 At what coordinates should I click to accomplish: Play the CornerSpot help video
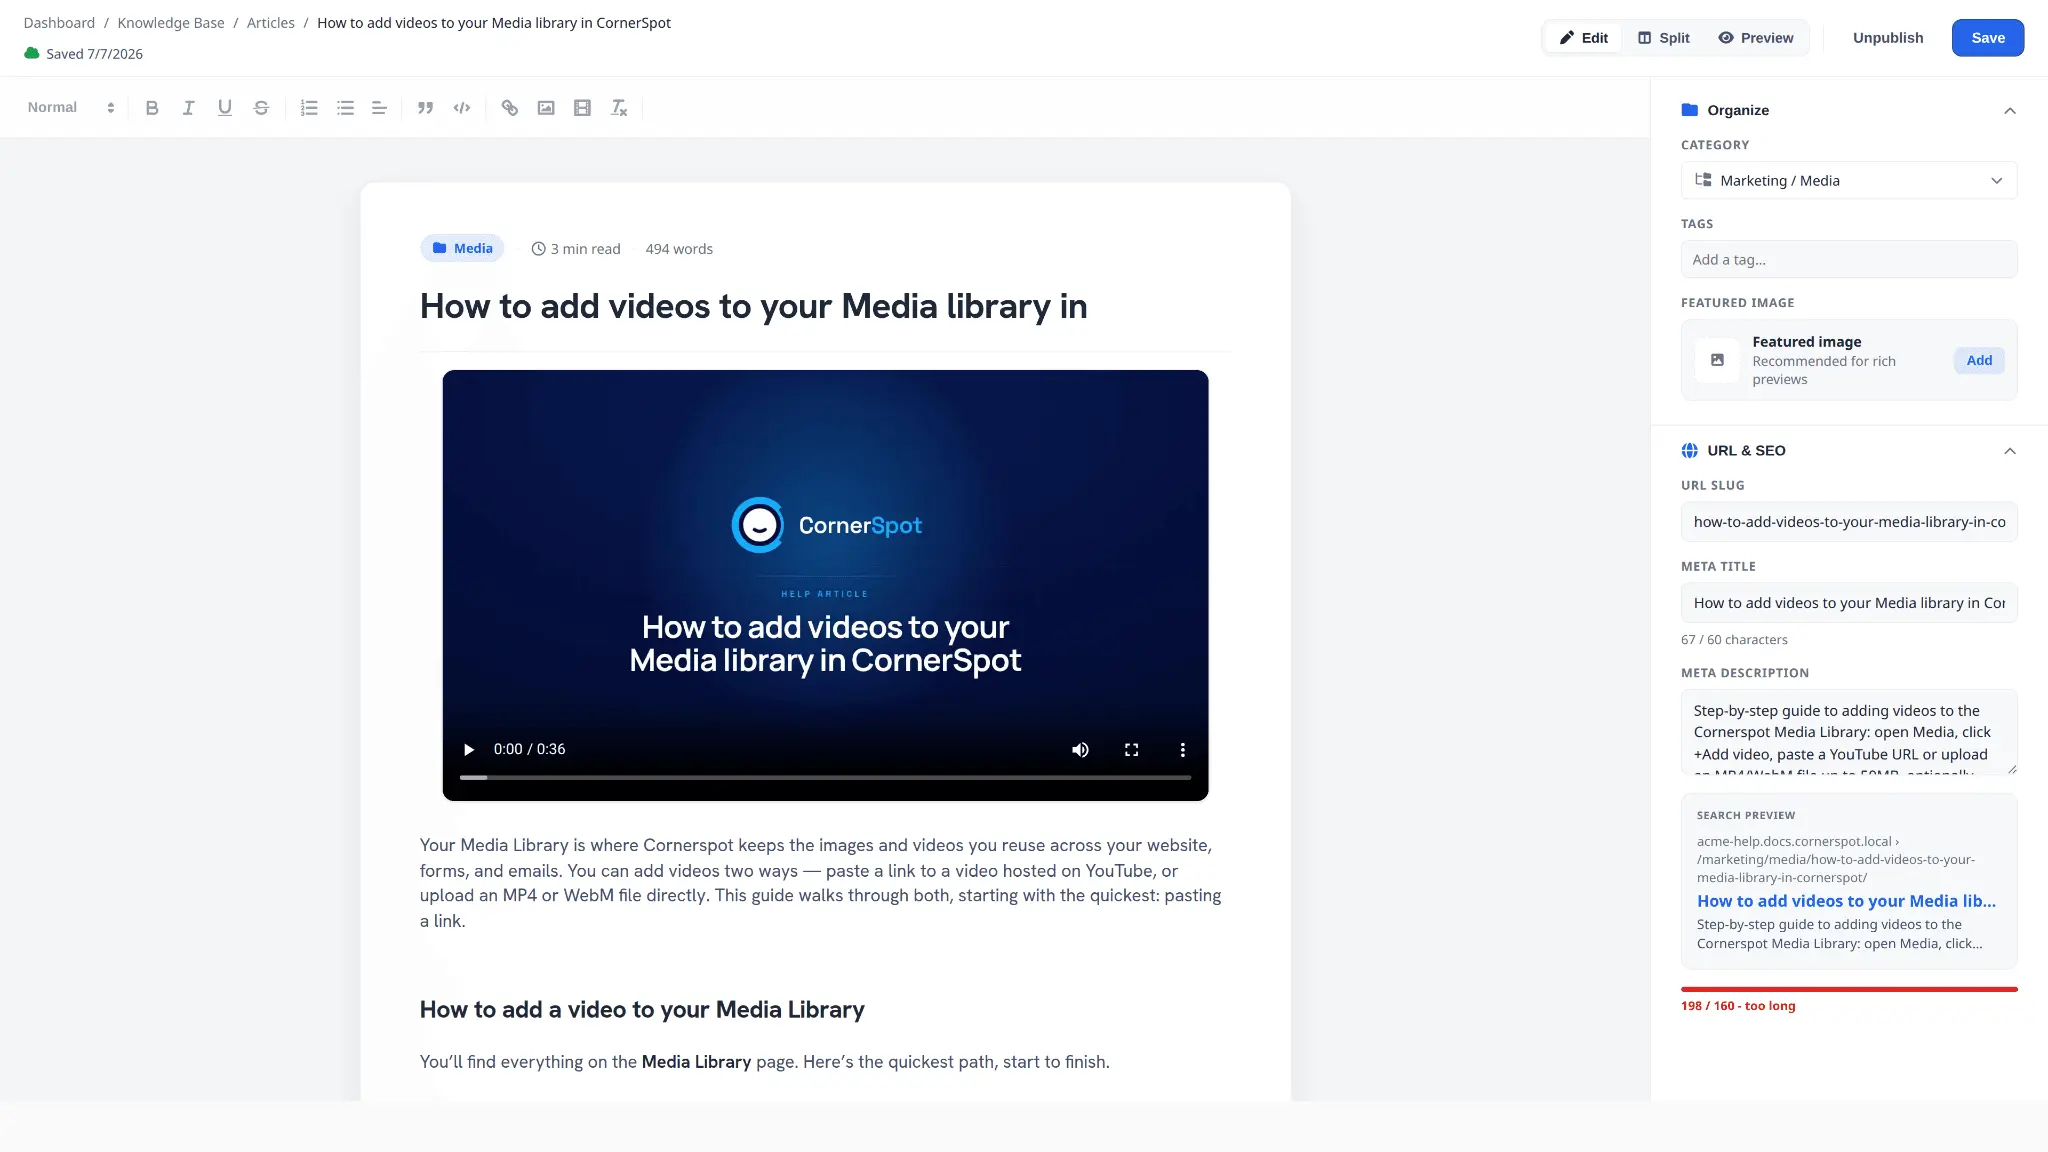[x=468, y=750]
